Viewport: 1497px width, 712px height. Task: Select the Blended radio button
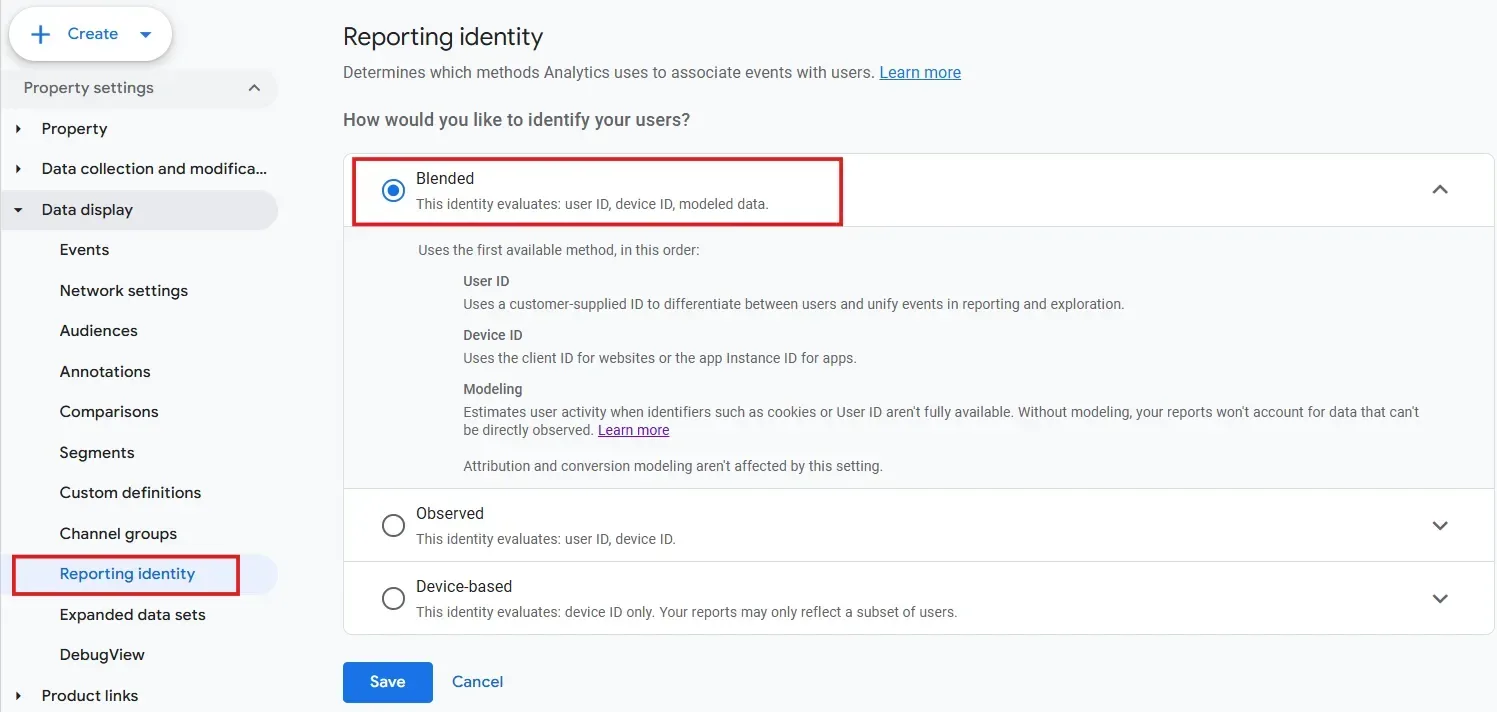394,190
